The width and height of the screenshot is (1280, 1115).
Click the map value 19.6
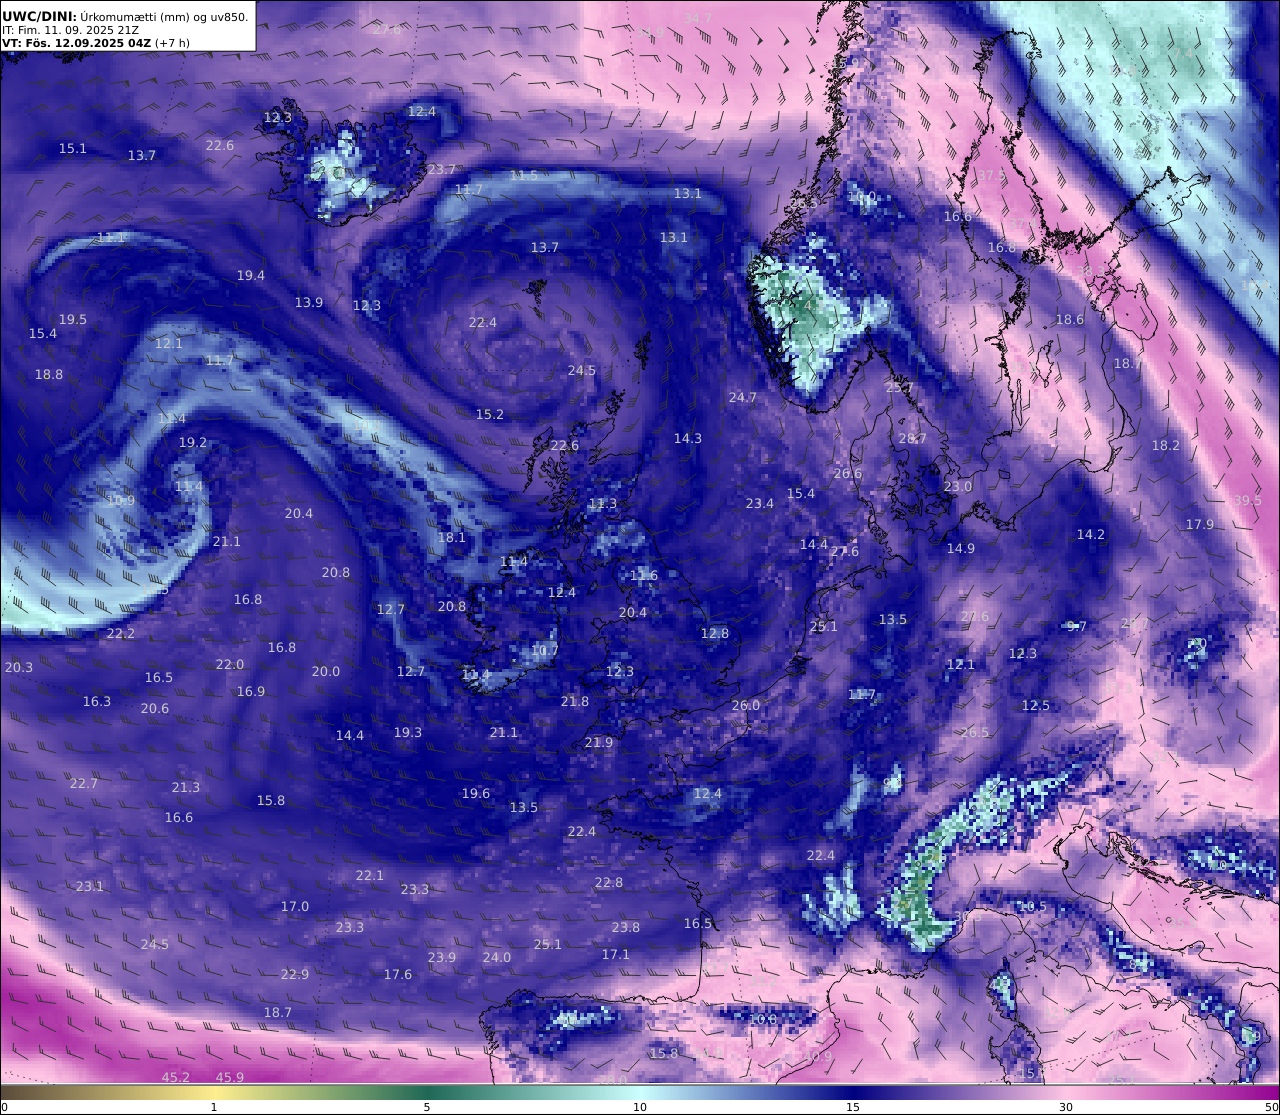[476, 794]
